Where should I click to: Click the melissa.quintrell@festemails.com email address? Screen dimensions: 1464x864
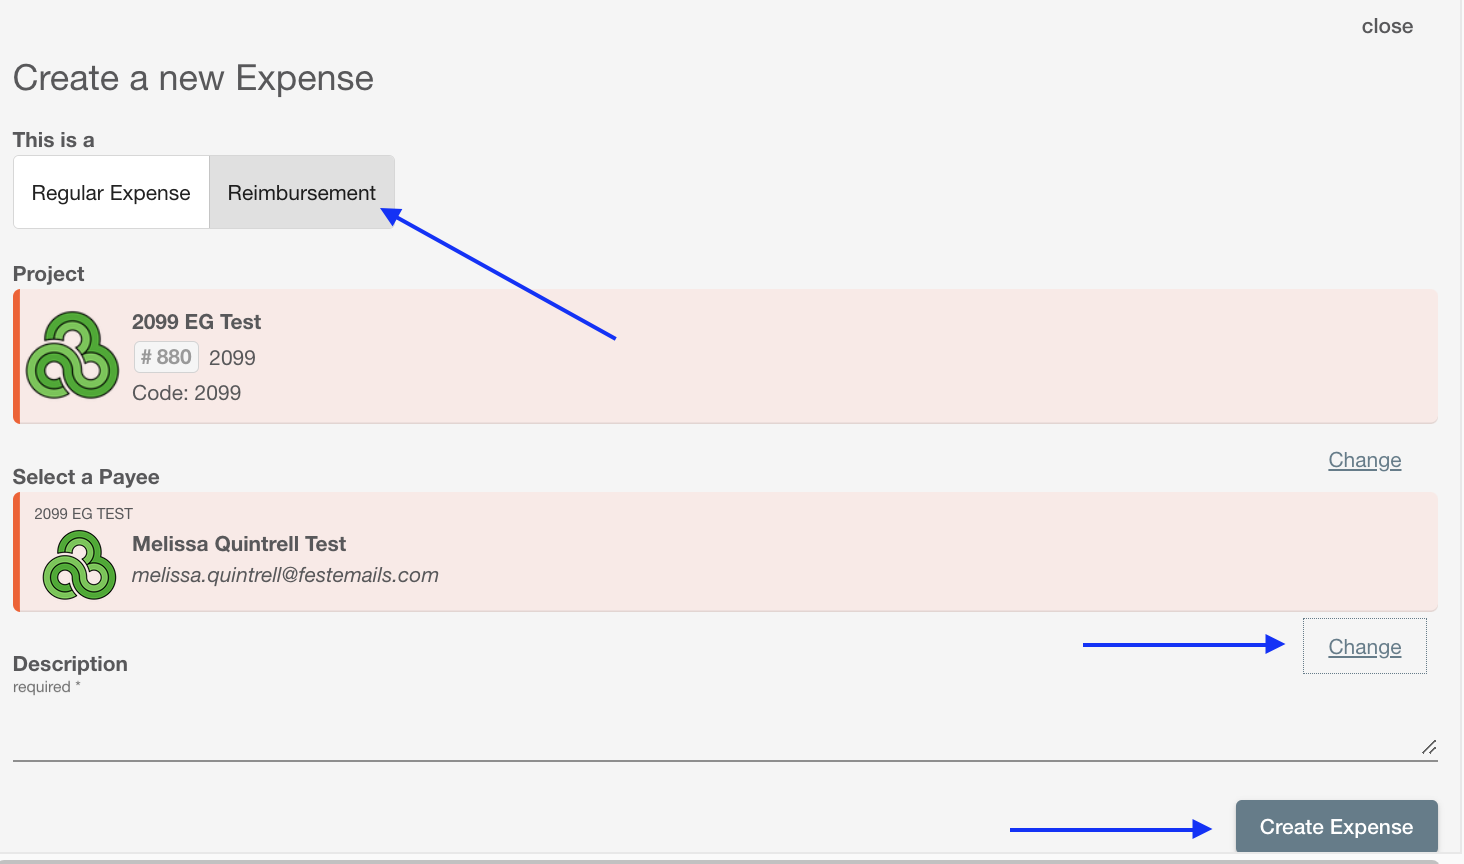pos(285,575)
